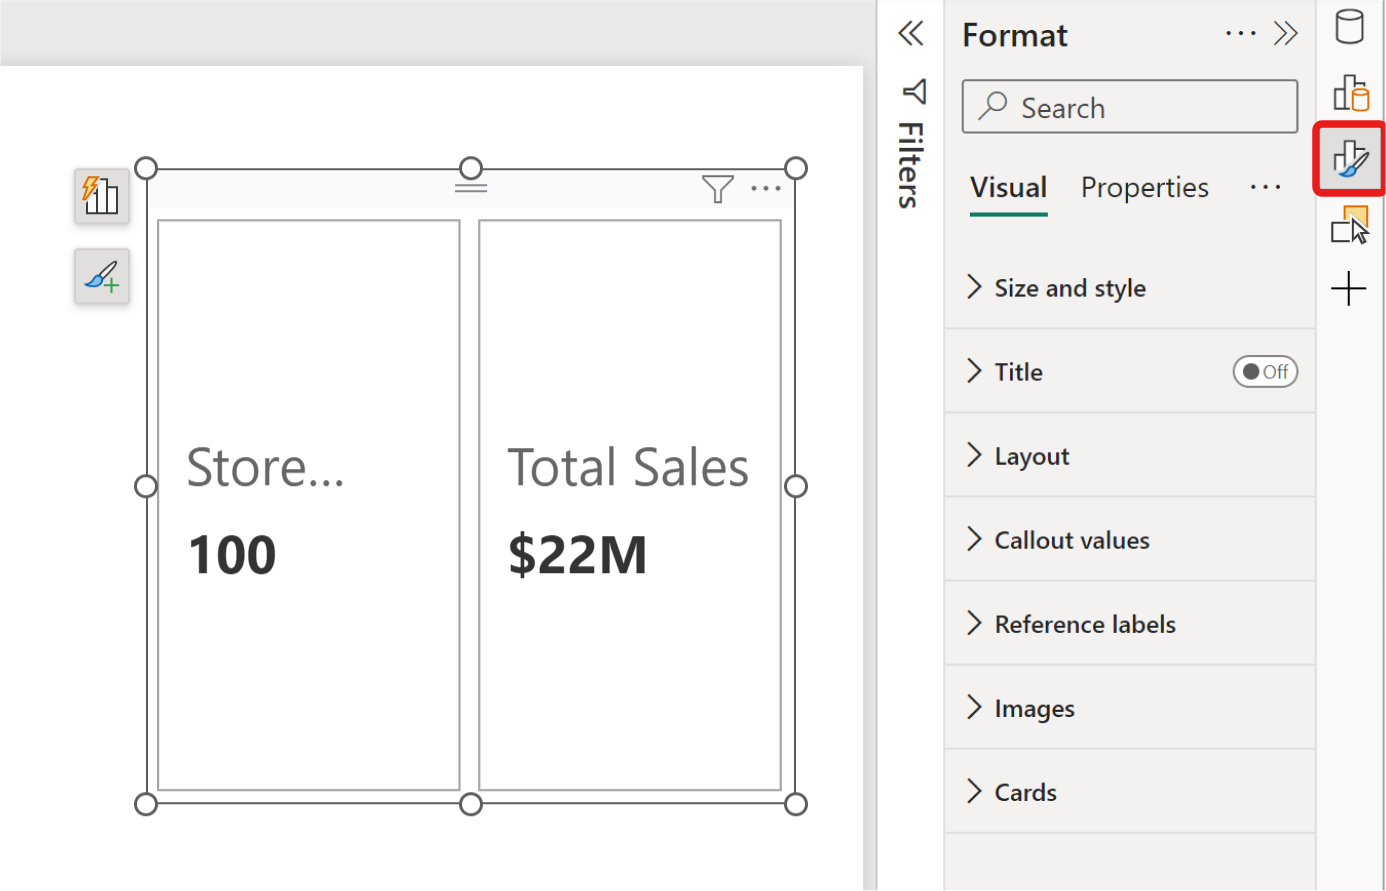The width and height of the screenshot is (1386, 891).
Task: Click the Format pane Search field
Action: pyautogui.click(x=1130, y=106)
